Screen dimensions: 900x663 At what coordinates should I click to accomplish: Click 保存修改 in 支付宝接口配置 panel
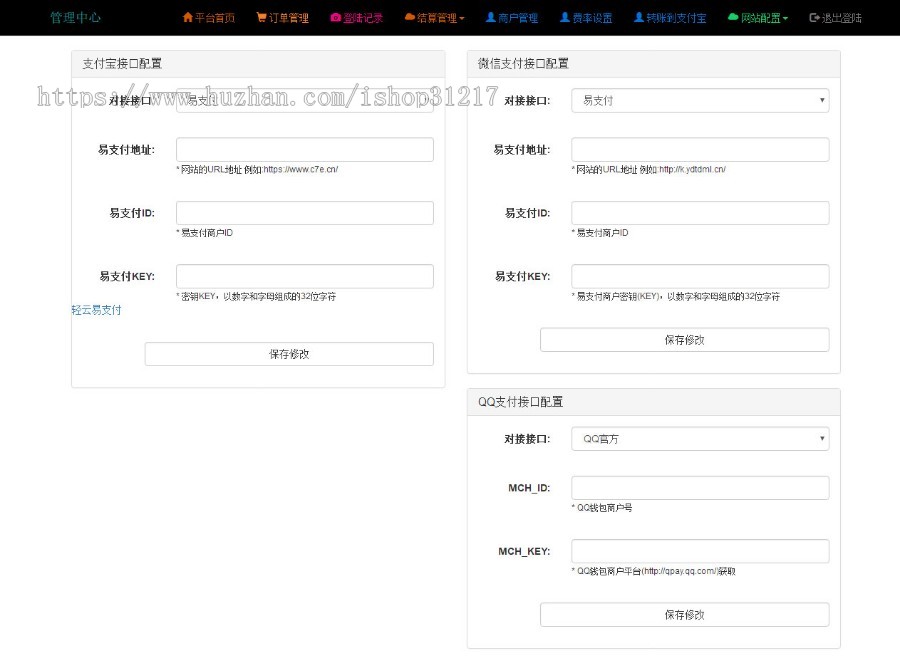pyautogui.click(x=289, y=353)
